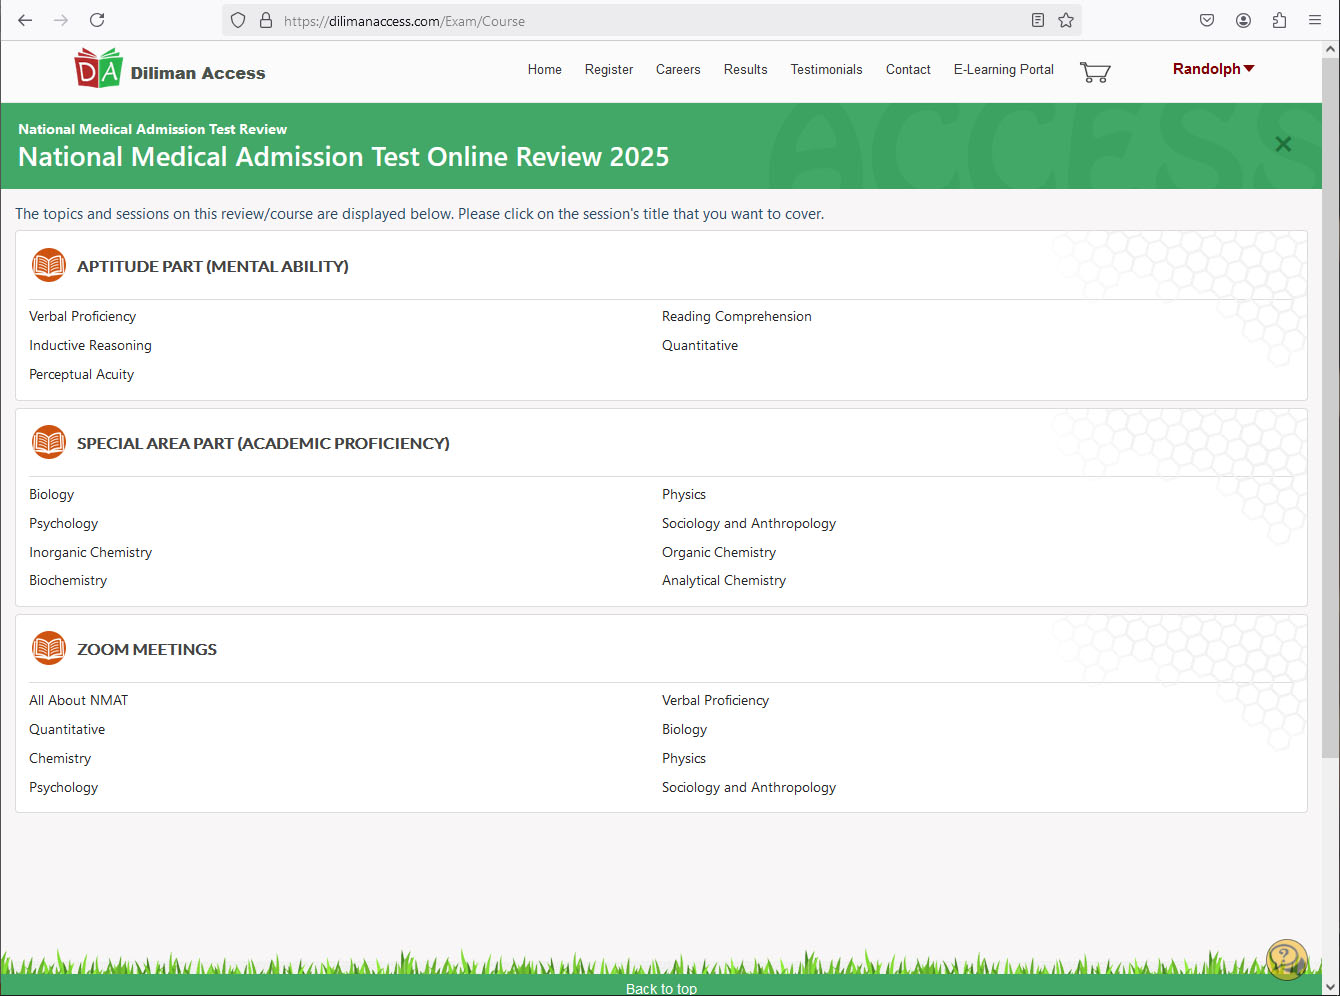Open the shopping cart icon
This screenshot has width=1340, height=996.
[1095, 72]
